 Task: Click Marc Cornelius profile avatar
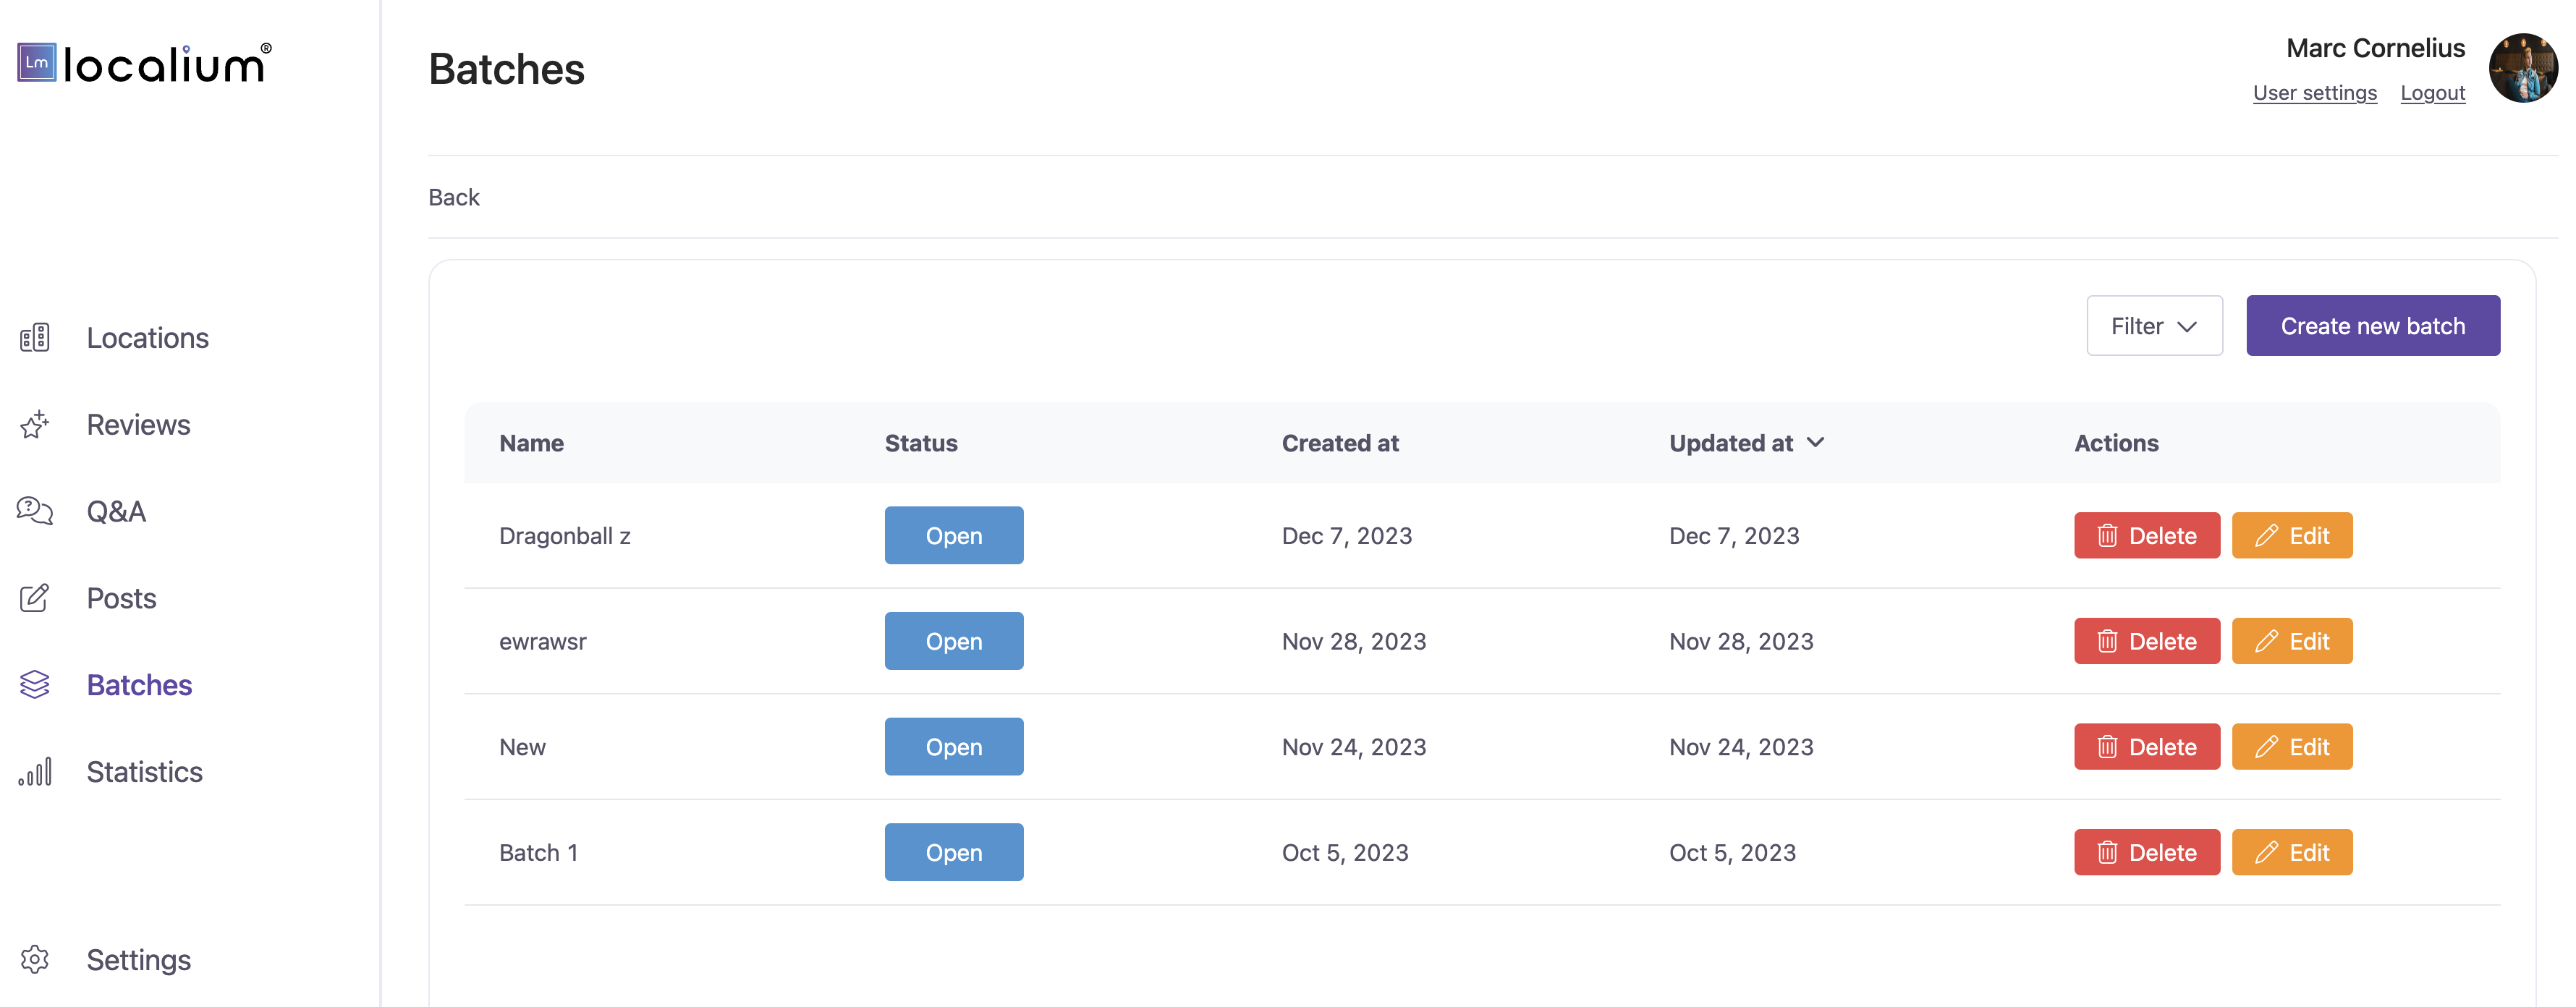tap(2522, 68)
